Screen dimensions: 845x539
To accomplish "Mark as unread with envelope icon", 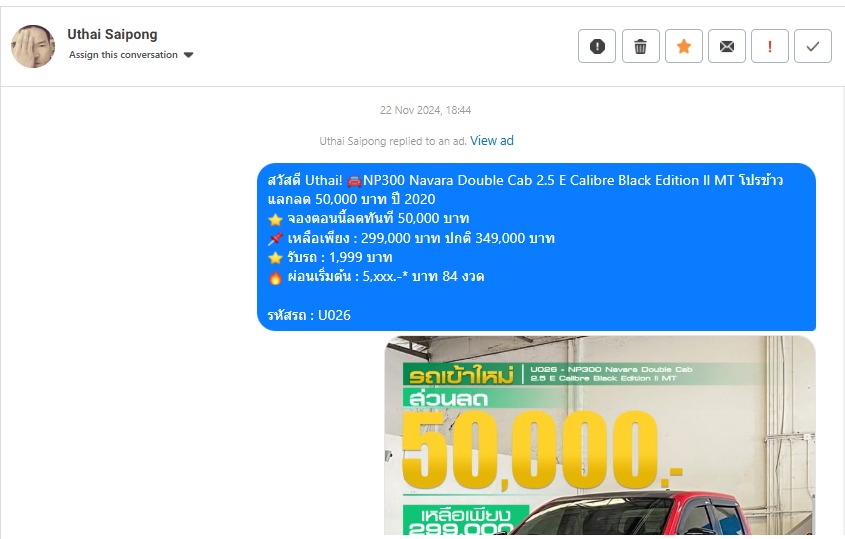I will click(x=726, y=46).
